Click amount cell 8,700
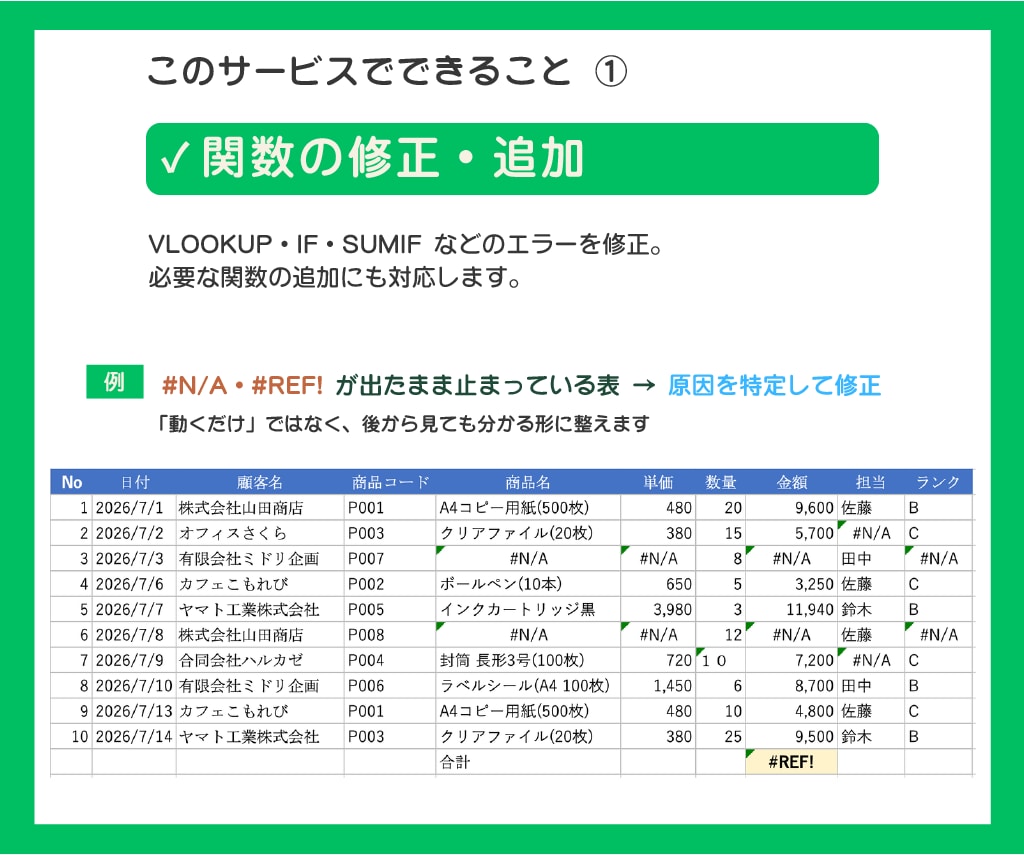 [x=792, y=686]
